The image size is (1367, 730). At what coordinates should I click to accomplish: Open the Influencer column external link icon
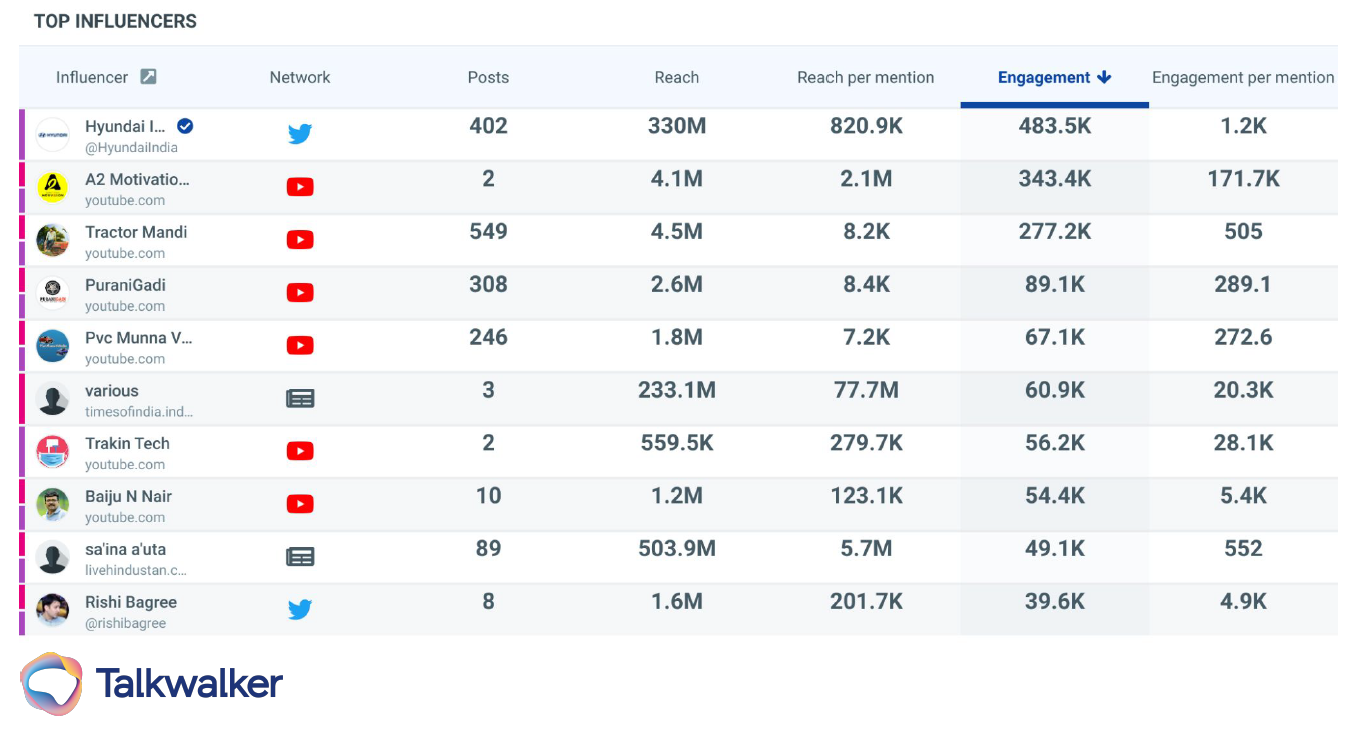pyautogui.click(x=148, y=77)
